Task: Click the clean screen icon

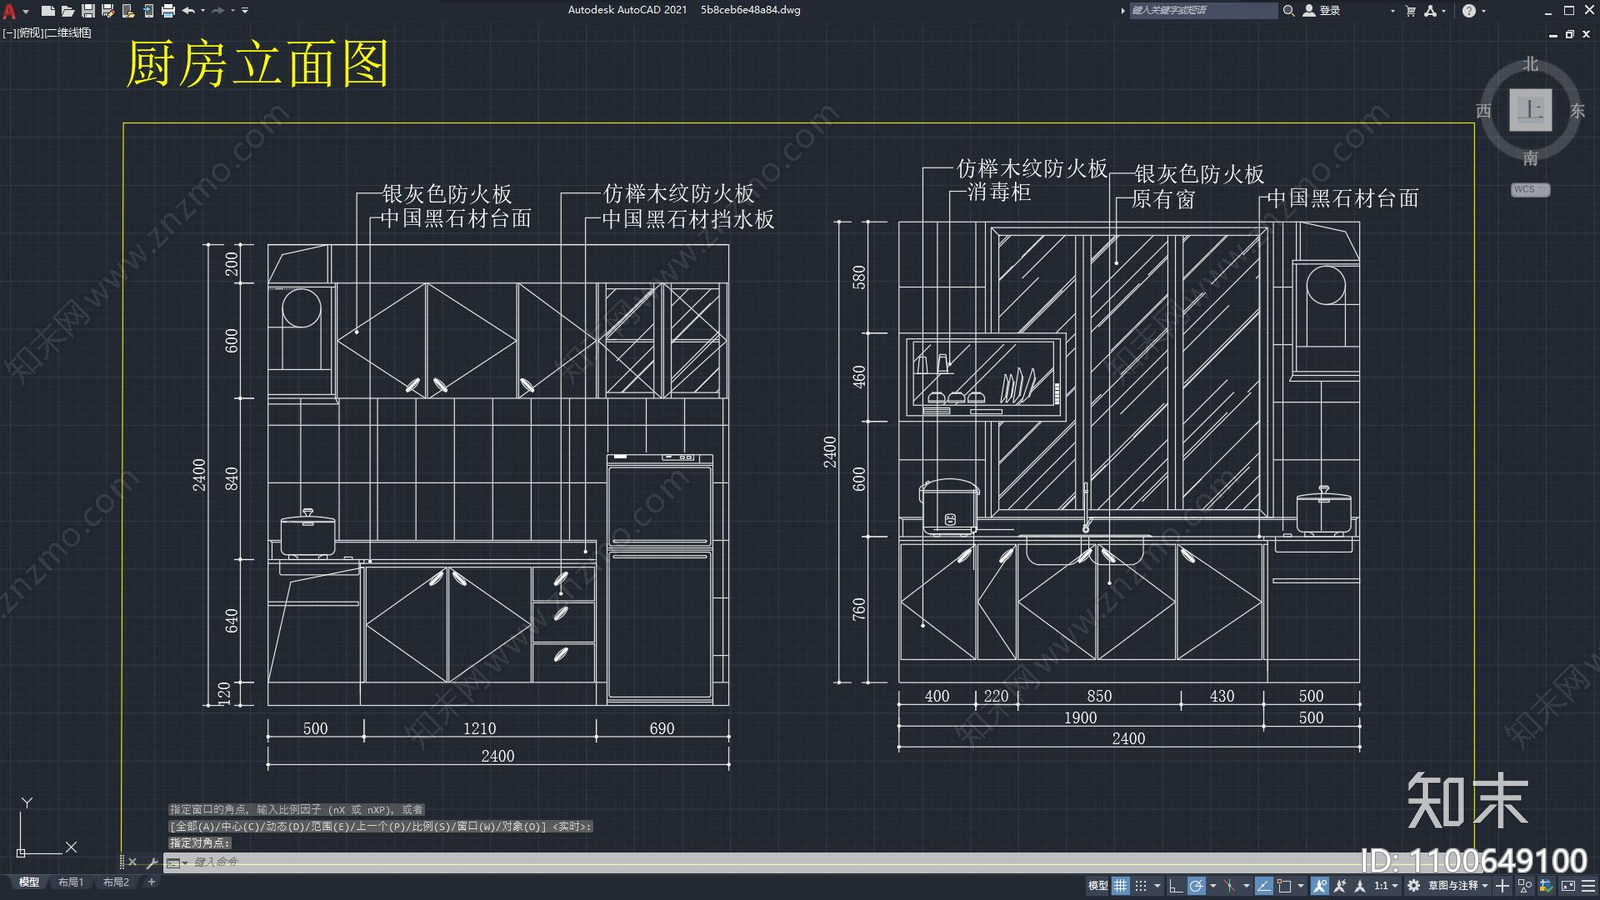Action: click(1568, 885)
